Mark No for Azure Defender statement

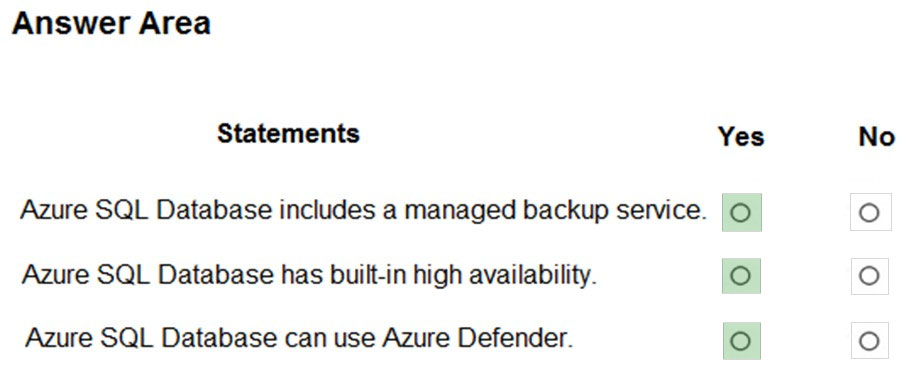869,341
